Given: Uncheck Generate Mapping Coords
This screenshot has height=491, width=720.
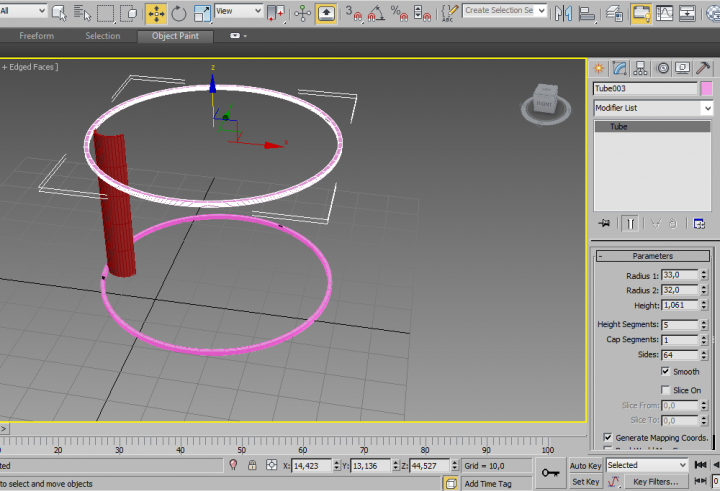Looking at the screenshot, I should pyautogui.click(x=608, y=437).
